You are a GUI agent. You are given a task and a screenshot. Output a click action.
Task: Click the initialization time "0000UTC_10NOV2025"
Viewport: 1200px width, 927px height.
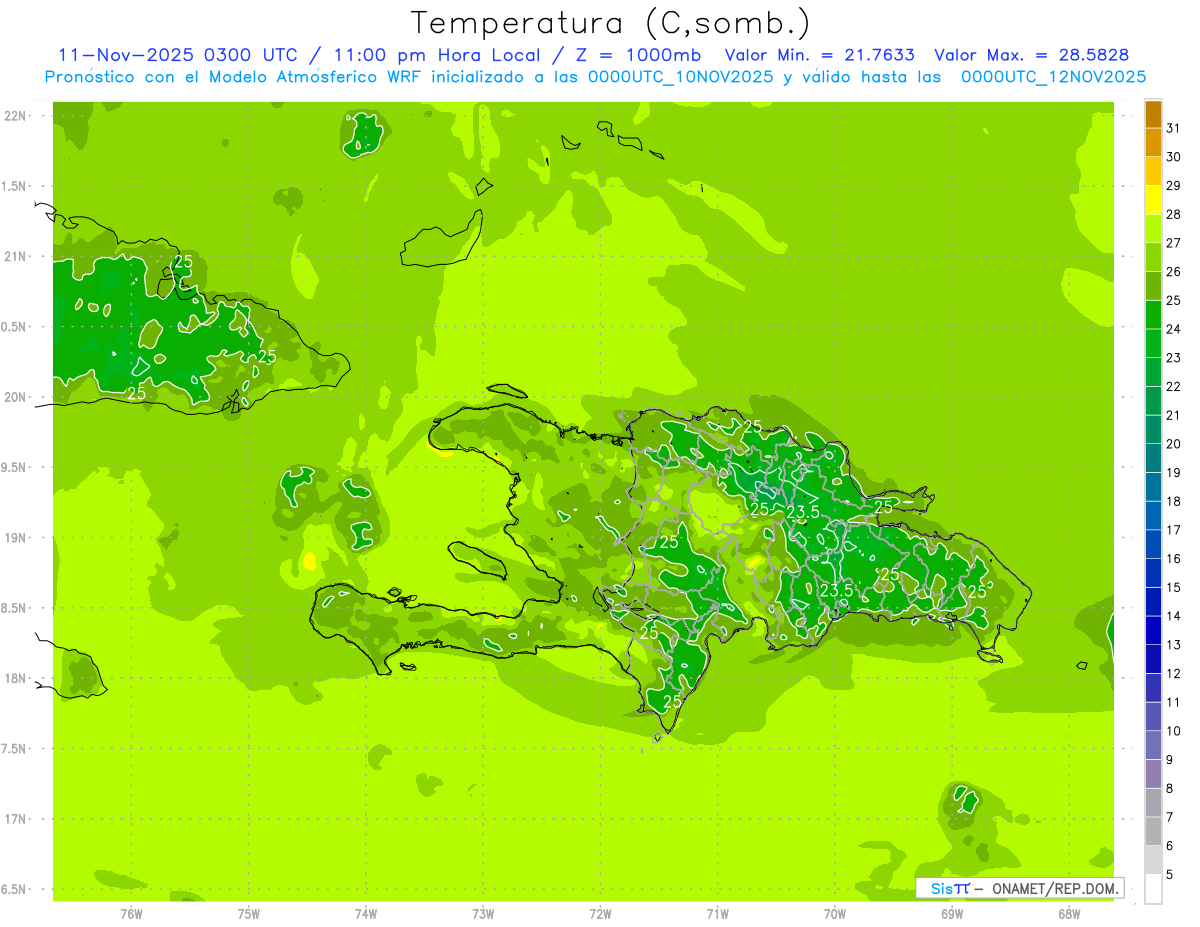680,77
